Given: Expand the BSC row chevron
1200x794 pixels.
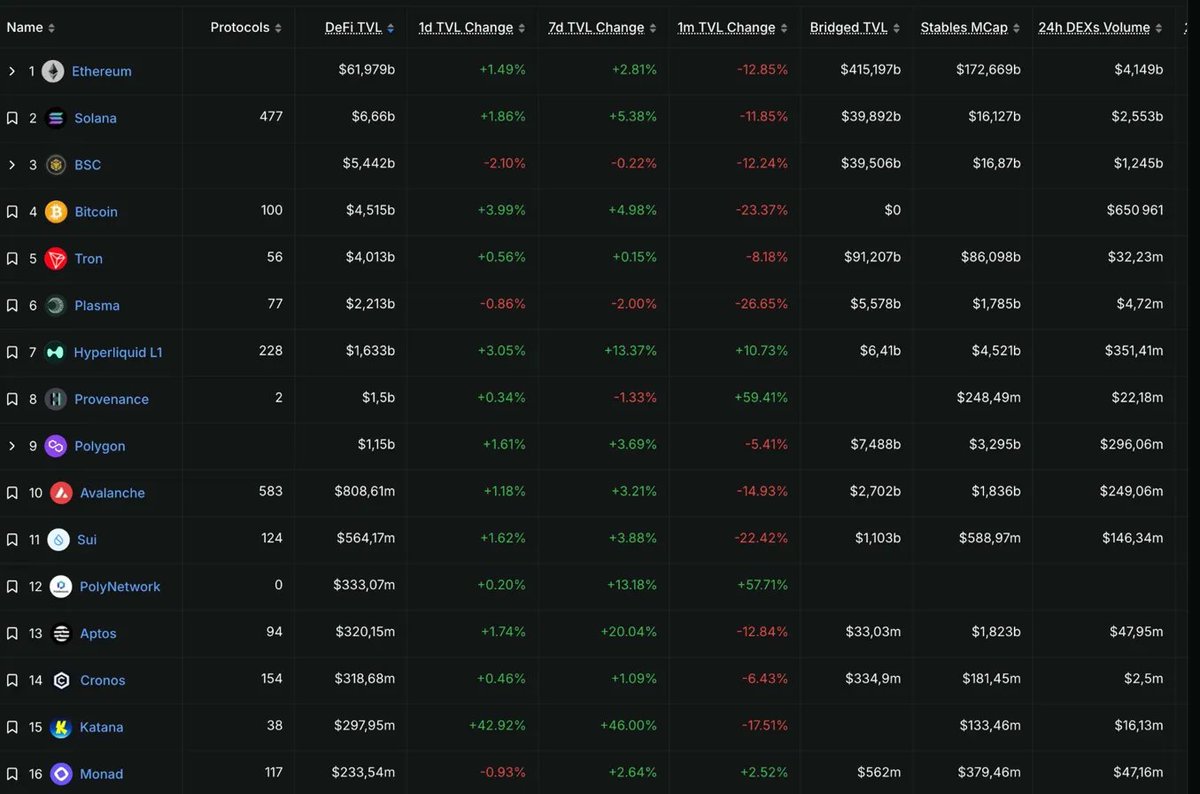Looking at the screenshot, I should click(x=12, y=165).
